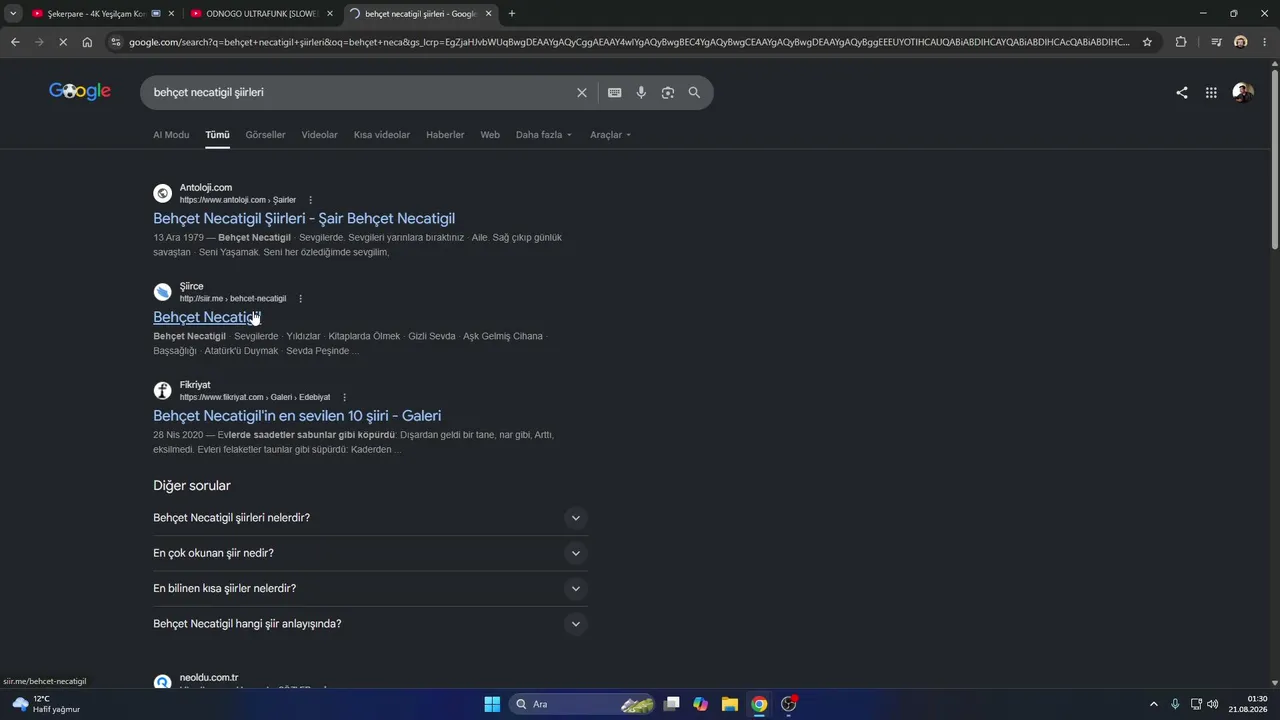Expand 'En çok okunan şiir nedir?' question
This screenshot has height=720, width=1280.
click(370, 553)
